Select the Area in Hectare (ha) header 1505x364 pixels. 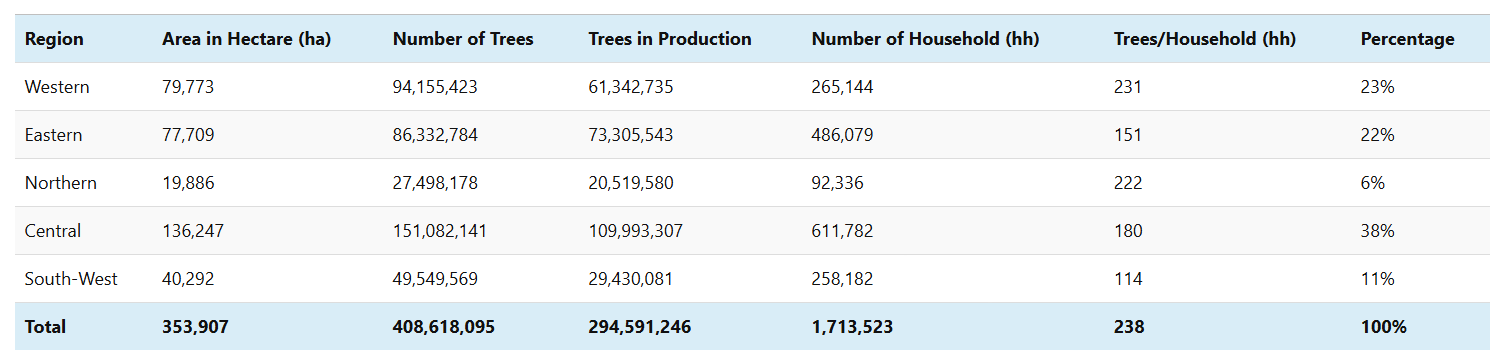246,39
